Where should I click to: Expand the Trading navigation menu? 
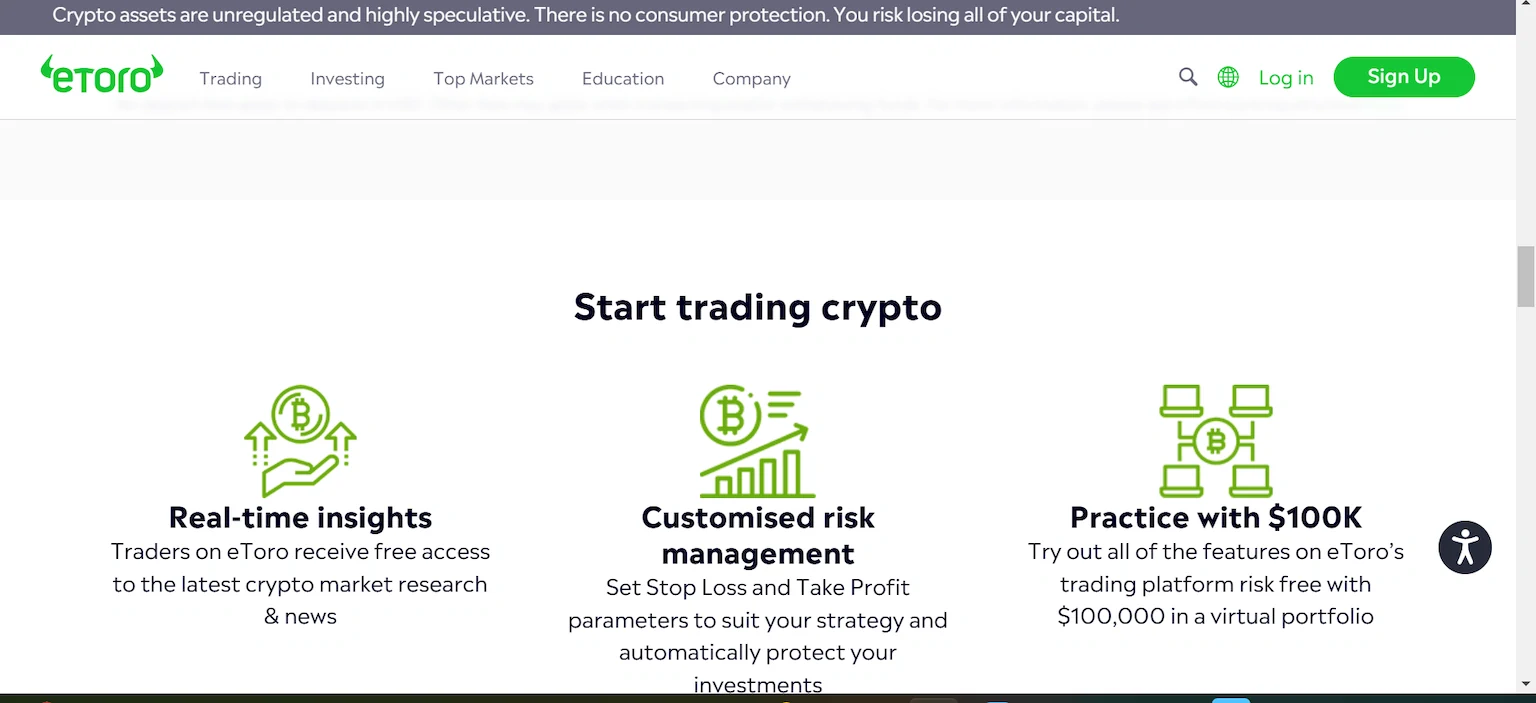click(230, 78)
